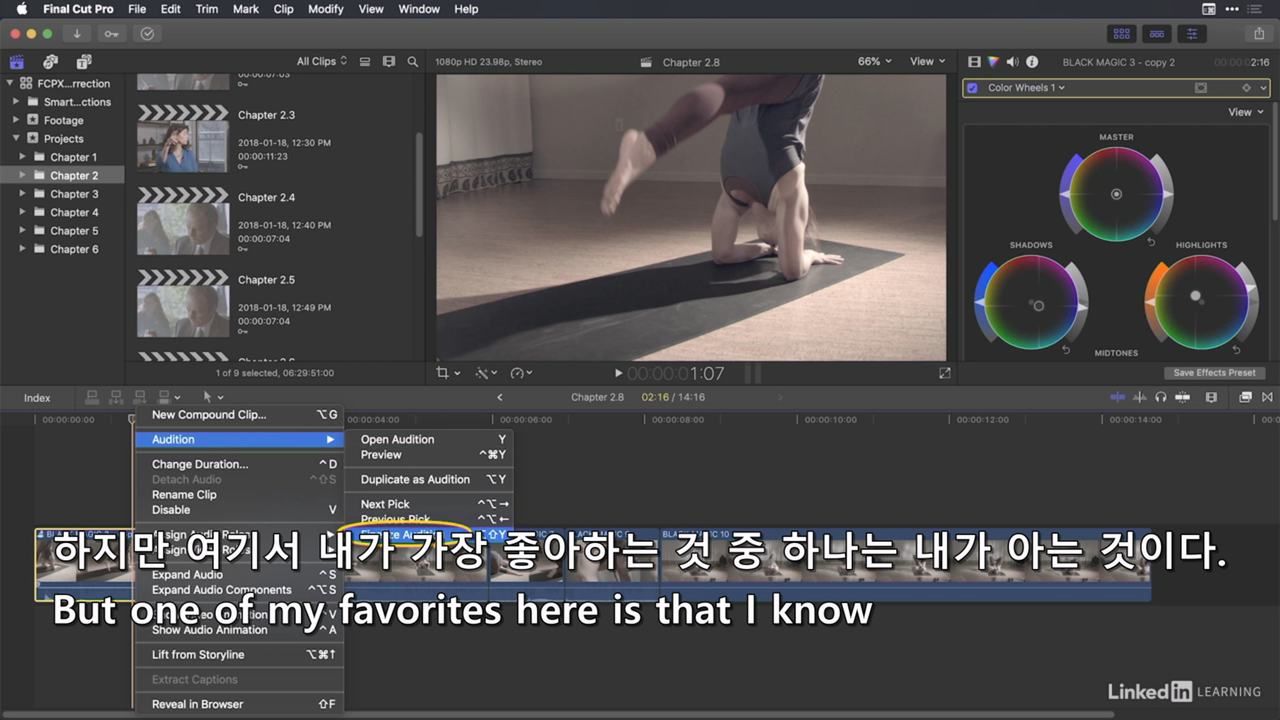Click the browser search magnifier icon

(412, 62)
